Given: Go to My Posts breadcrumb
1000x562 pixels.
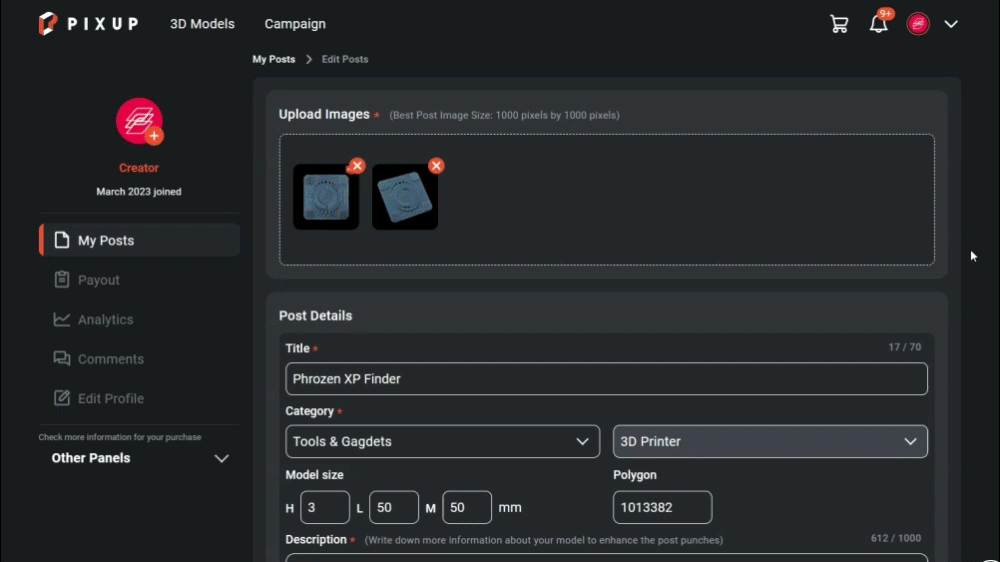Looking at the screenshot, I should 274,59.
